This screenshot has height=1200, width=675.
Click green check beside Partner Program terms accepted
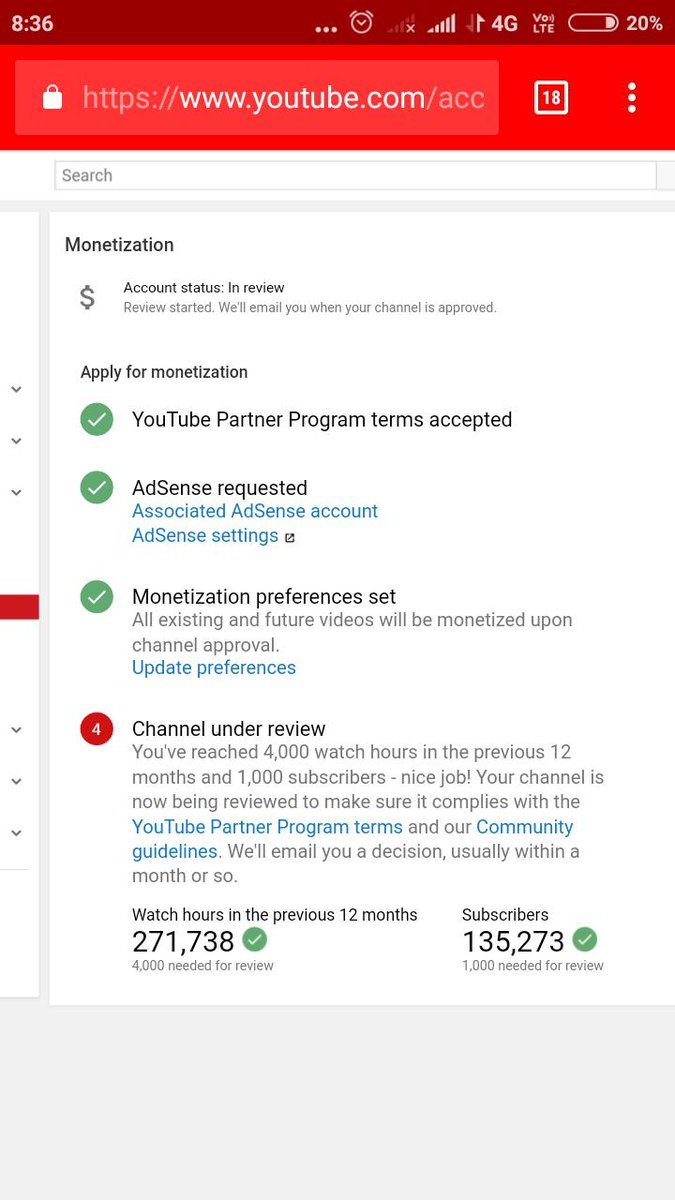click(x=97, y=420)
